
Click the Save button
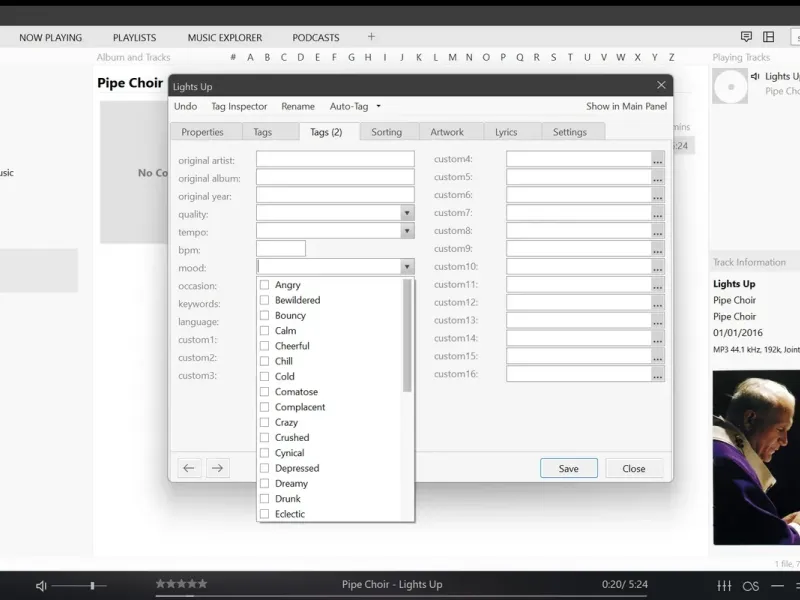568,468
